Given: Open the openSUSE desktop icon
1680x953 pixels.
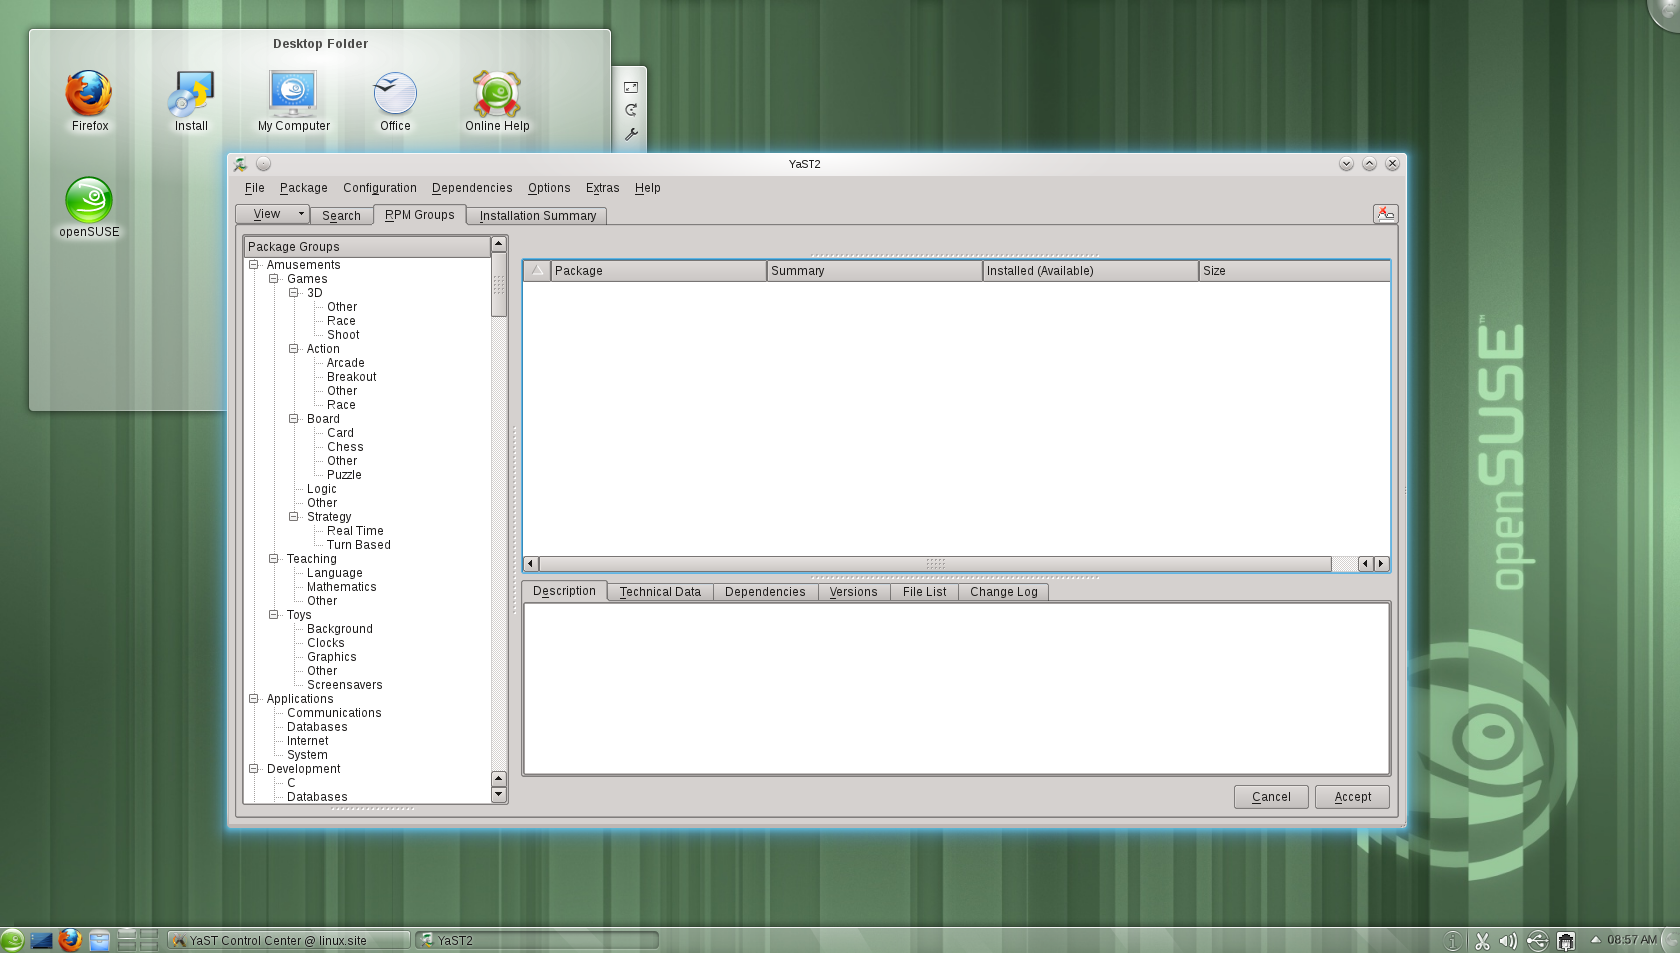Looking at the screenshot, I should coord(89,207).
